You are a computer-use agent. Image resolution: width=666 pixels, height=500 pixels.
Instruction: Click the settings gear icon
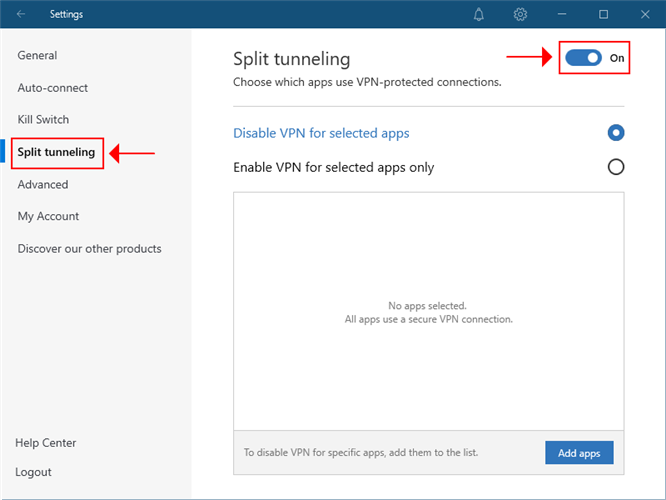[x=520, y=14]
